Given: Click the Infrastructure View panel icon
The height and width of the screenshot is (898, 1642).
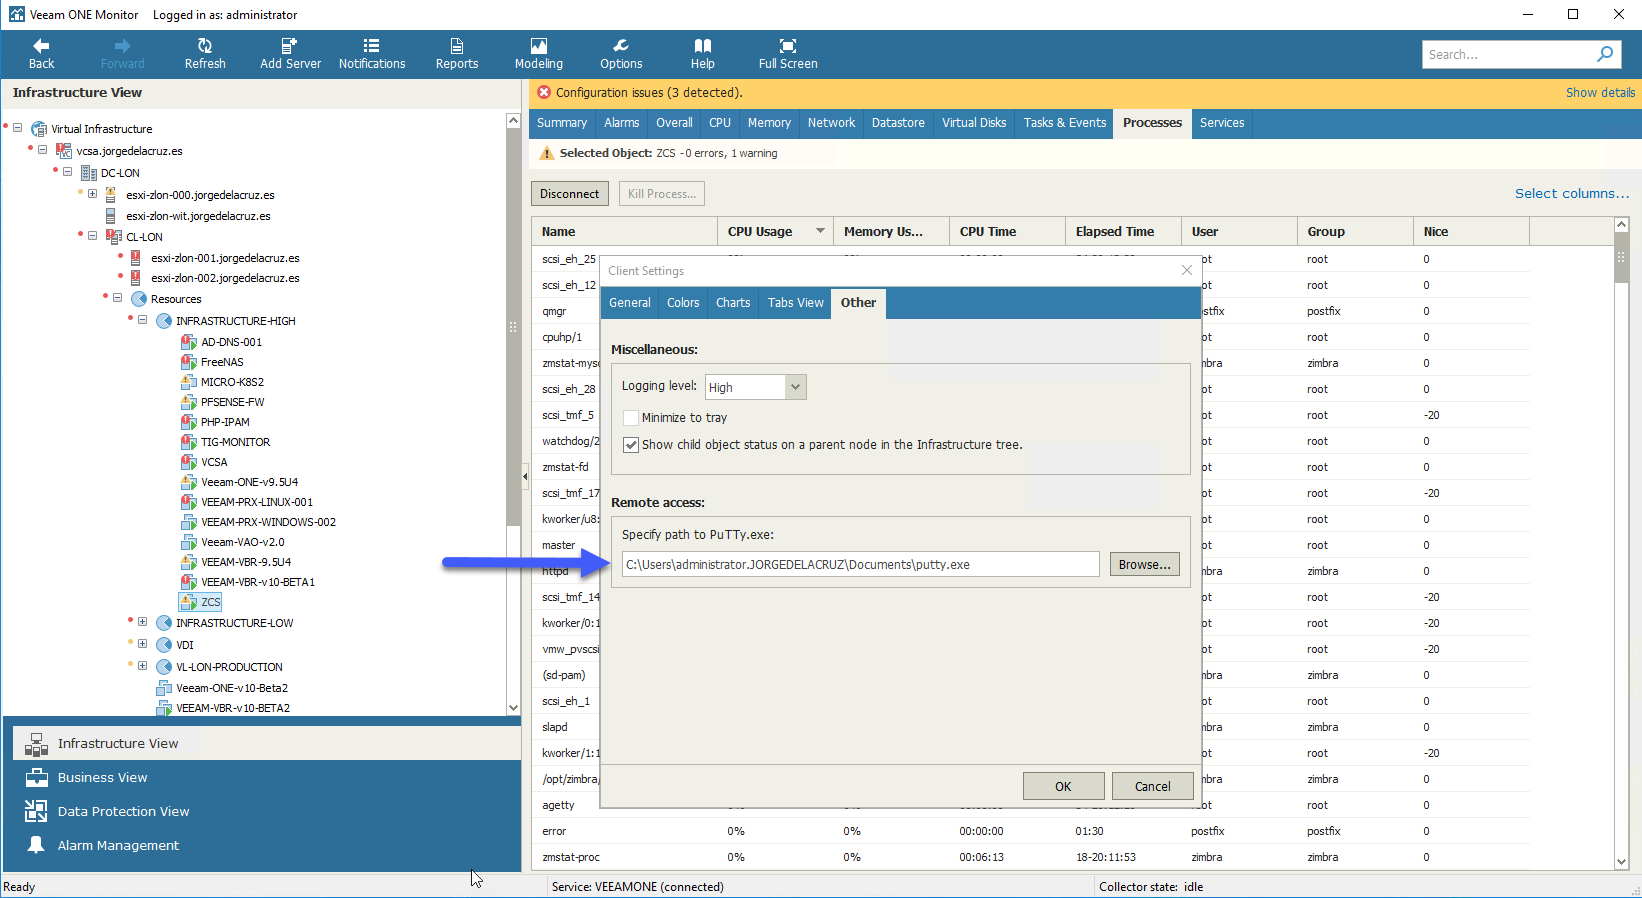Looking at the screenshot, I should pyautogui.click(x=36, y=744).
